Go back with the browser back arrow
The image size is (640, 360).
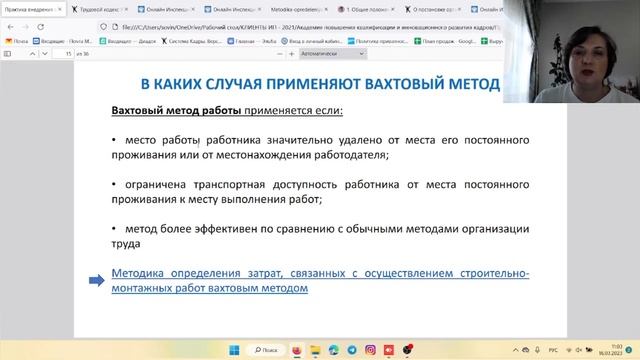coord(11,27)
